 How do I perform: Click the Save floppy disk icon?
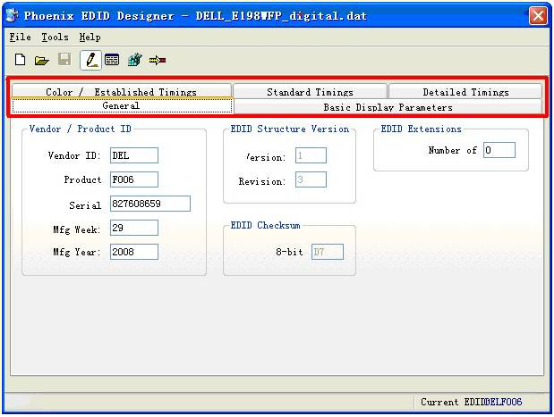click(64, 59)
